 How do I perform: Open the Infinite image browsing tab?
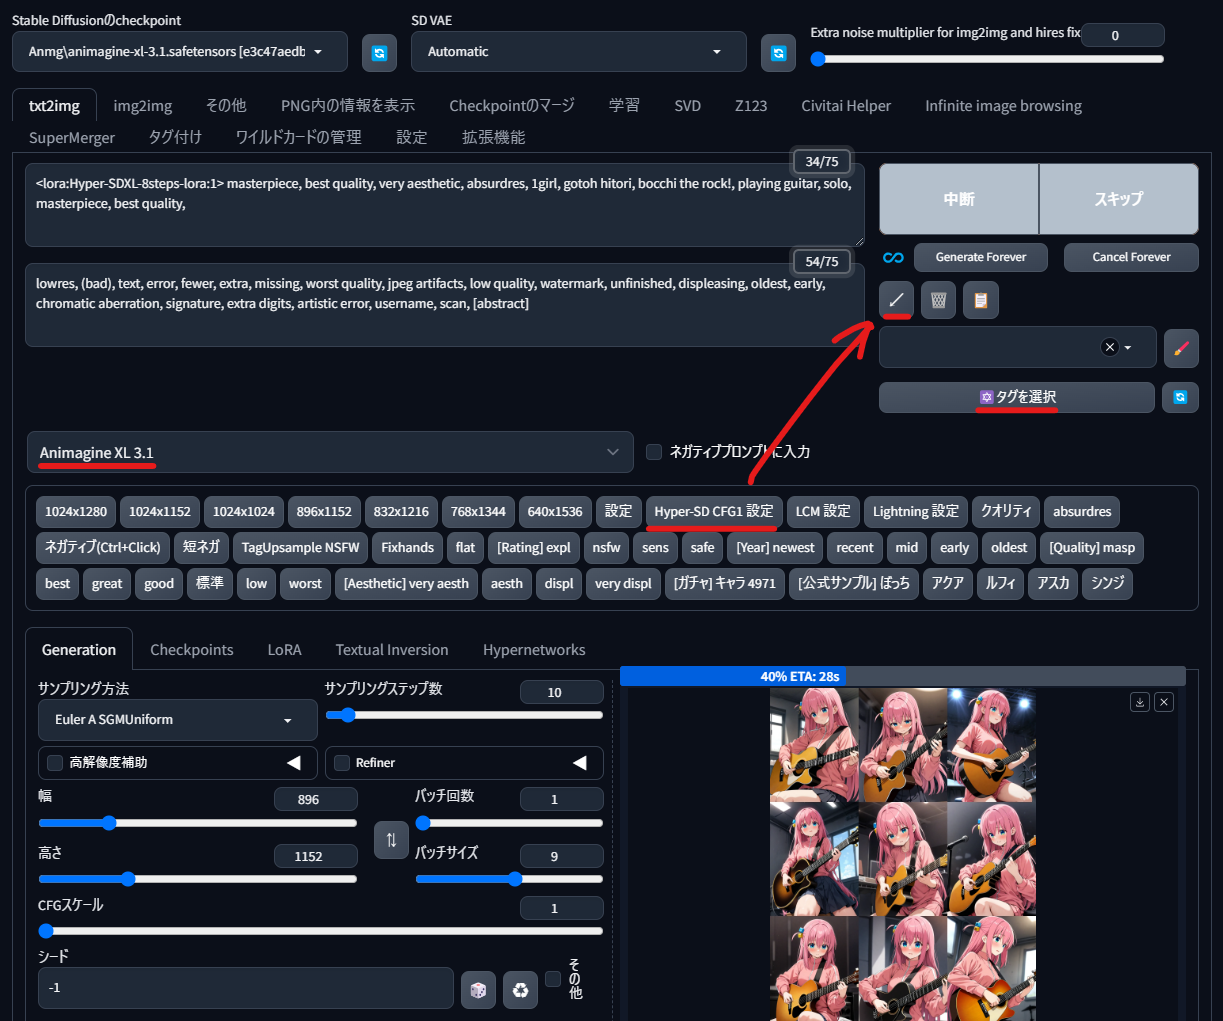pos(1003,106)
